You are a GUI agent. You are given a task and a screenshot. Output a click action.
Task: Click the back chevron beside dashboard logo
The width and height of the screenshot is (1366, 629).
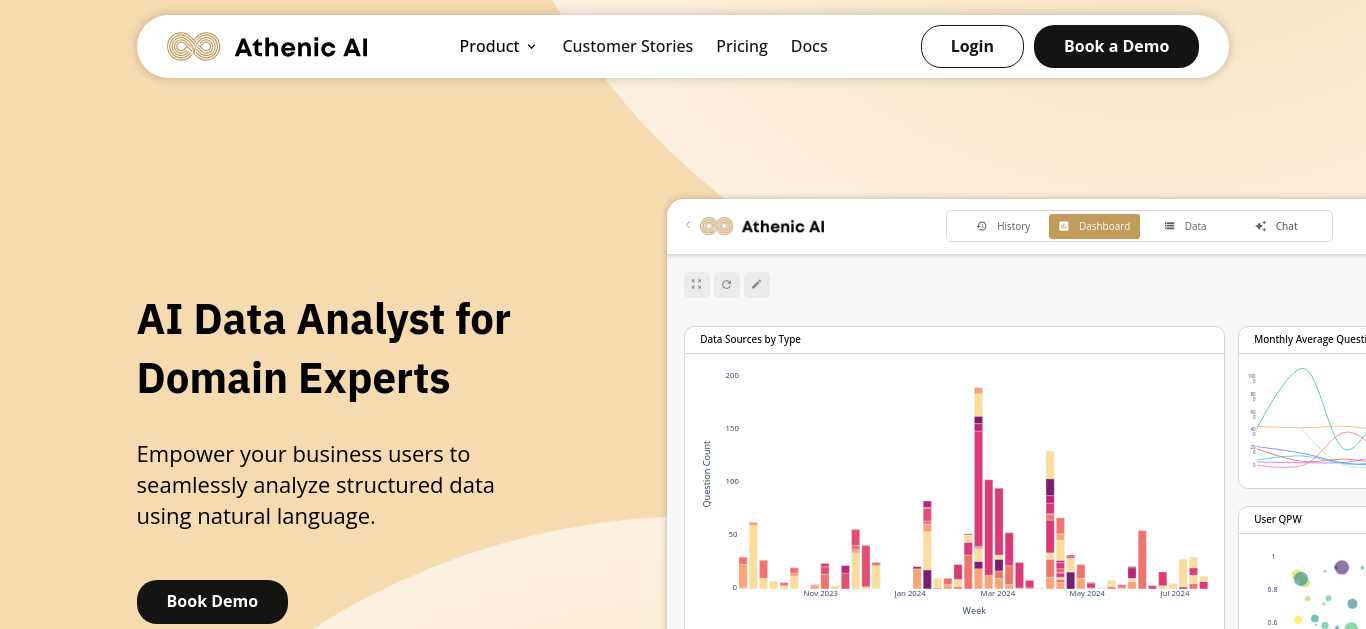click(688, 225)
